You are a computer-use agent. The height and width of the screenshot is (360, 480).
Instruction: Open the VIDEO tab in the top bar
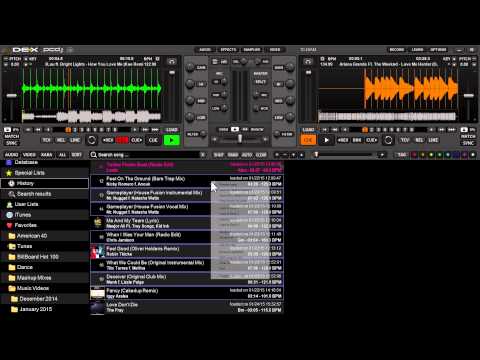pyautogui.click(x=275, y=50)
